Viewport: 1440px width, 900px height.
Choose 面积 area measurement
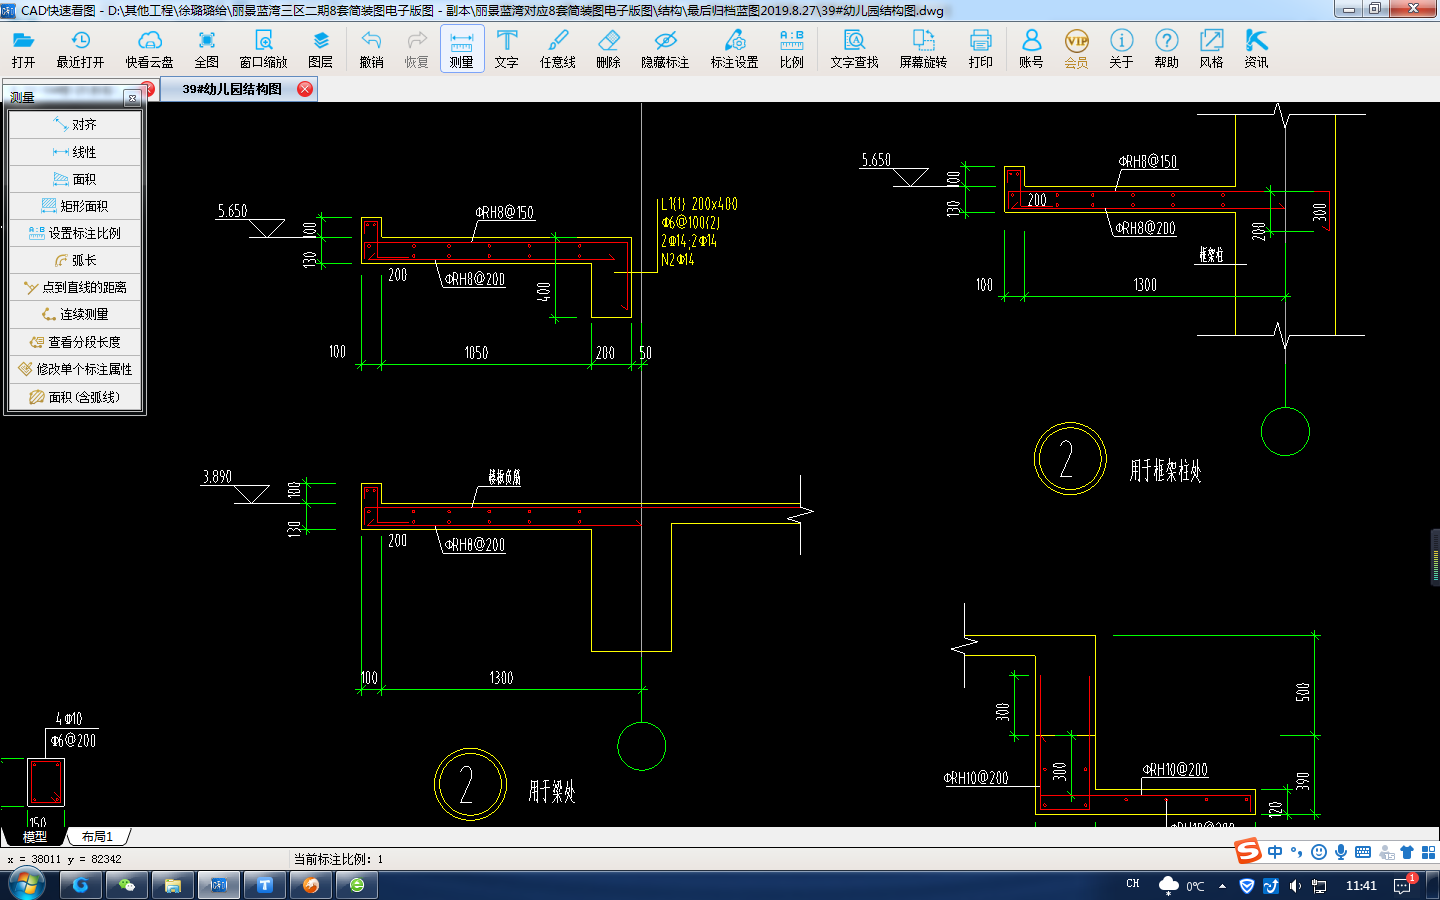[75, 179]
